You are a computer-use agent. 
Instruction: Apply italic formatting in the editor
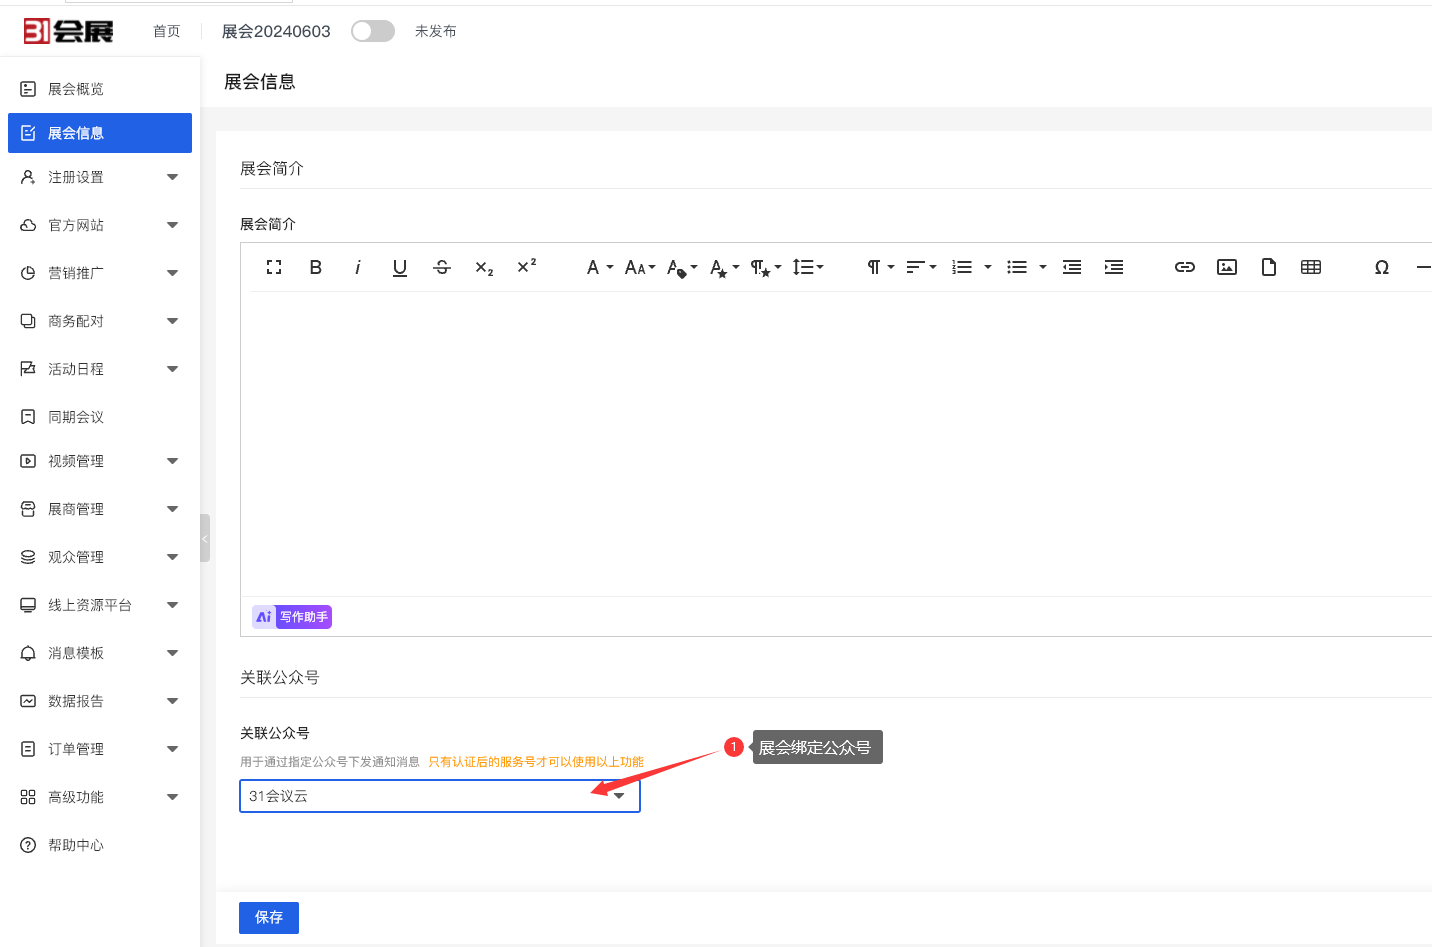coord(357,267)
